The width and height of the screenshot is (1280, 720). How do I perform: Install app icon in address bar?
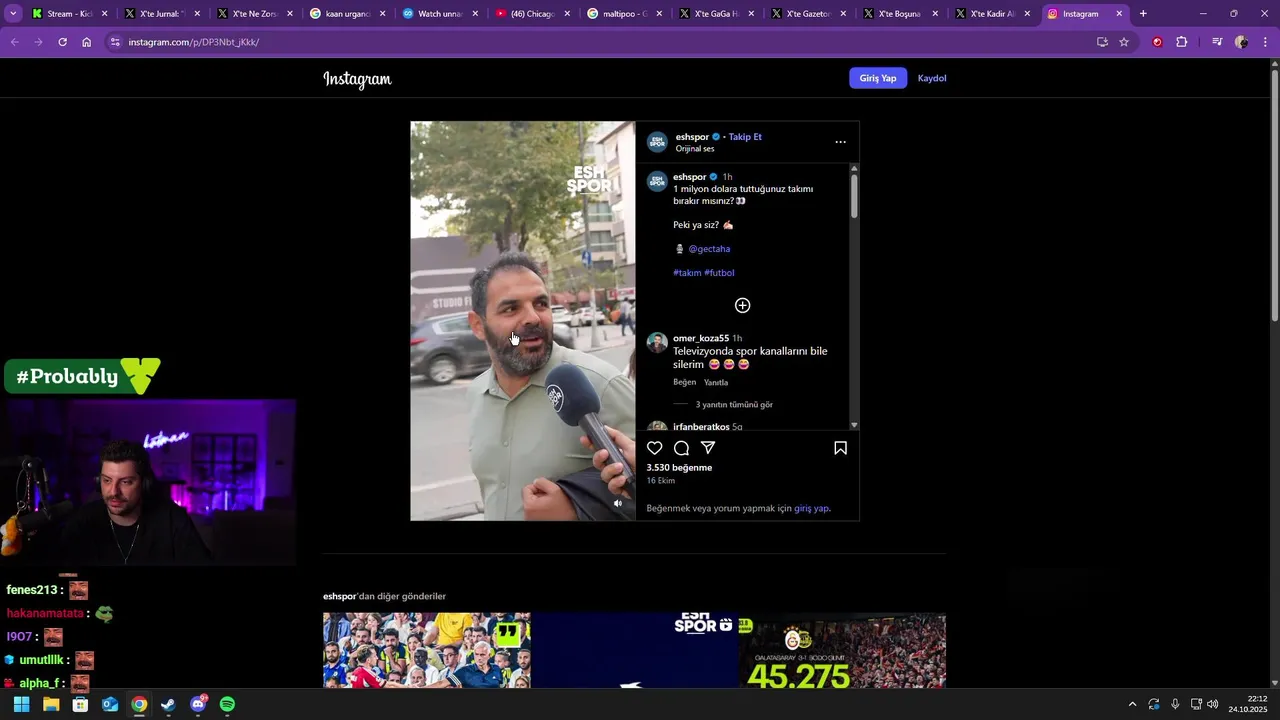pyautogui.click(x=1102, y=42)
